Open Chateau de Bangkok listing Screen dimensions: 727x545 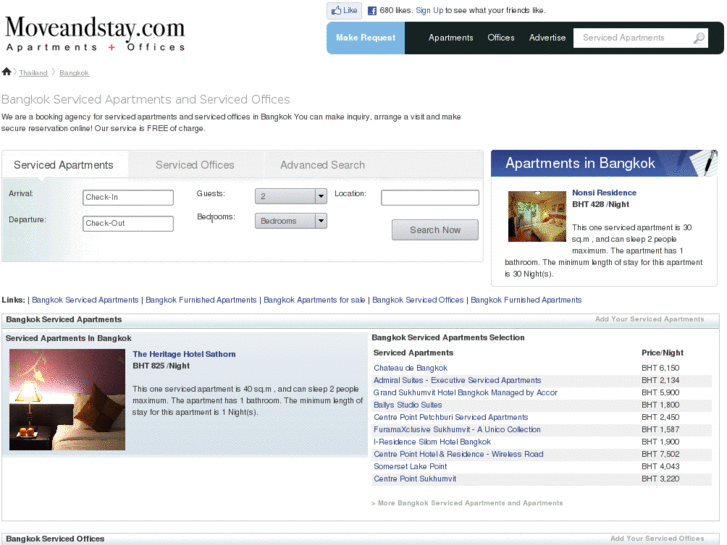click(410, 368)
